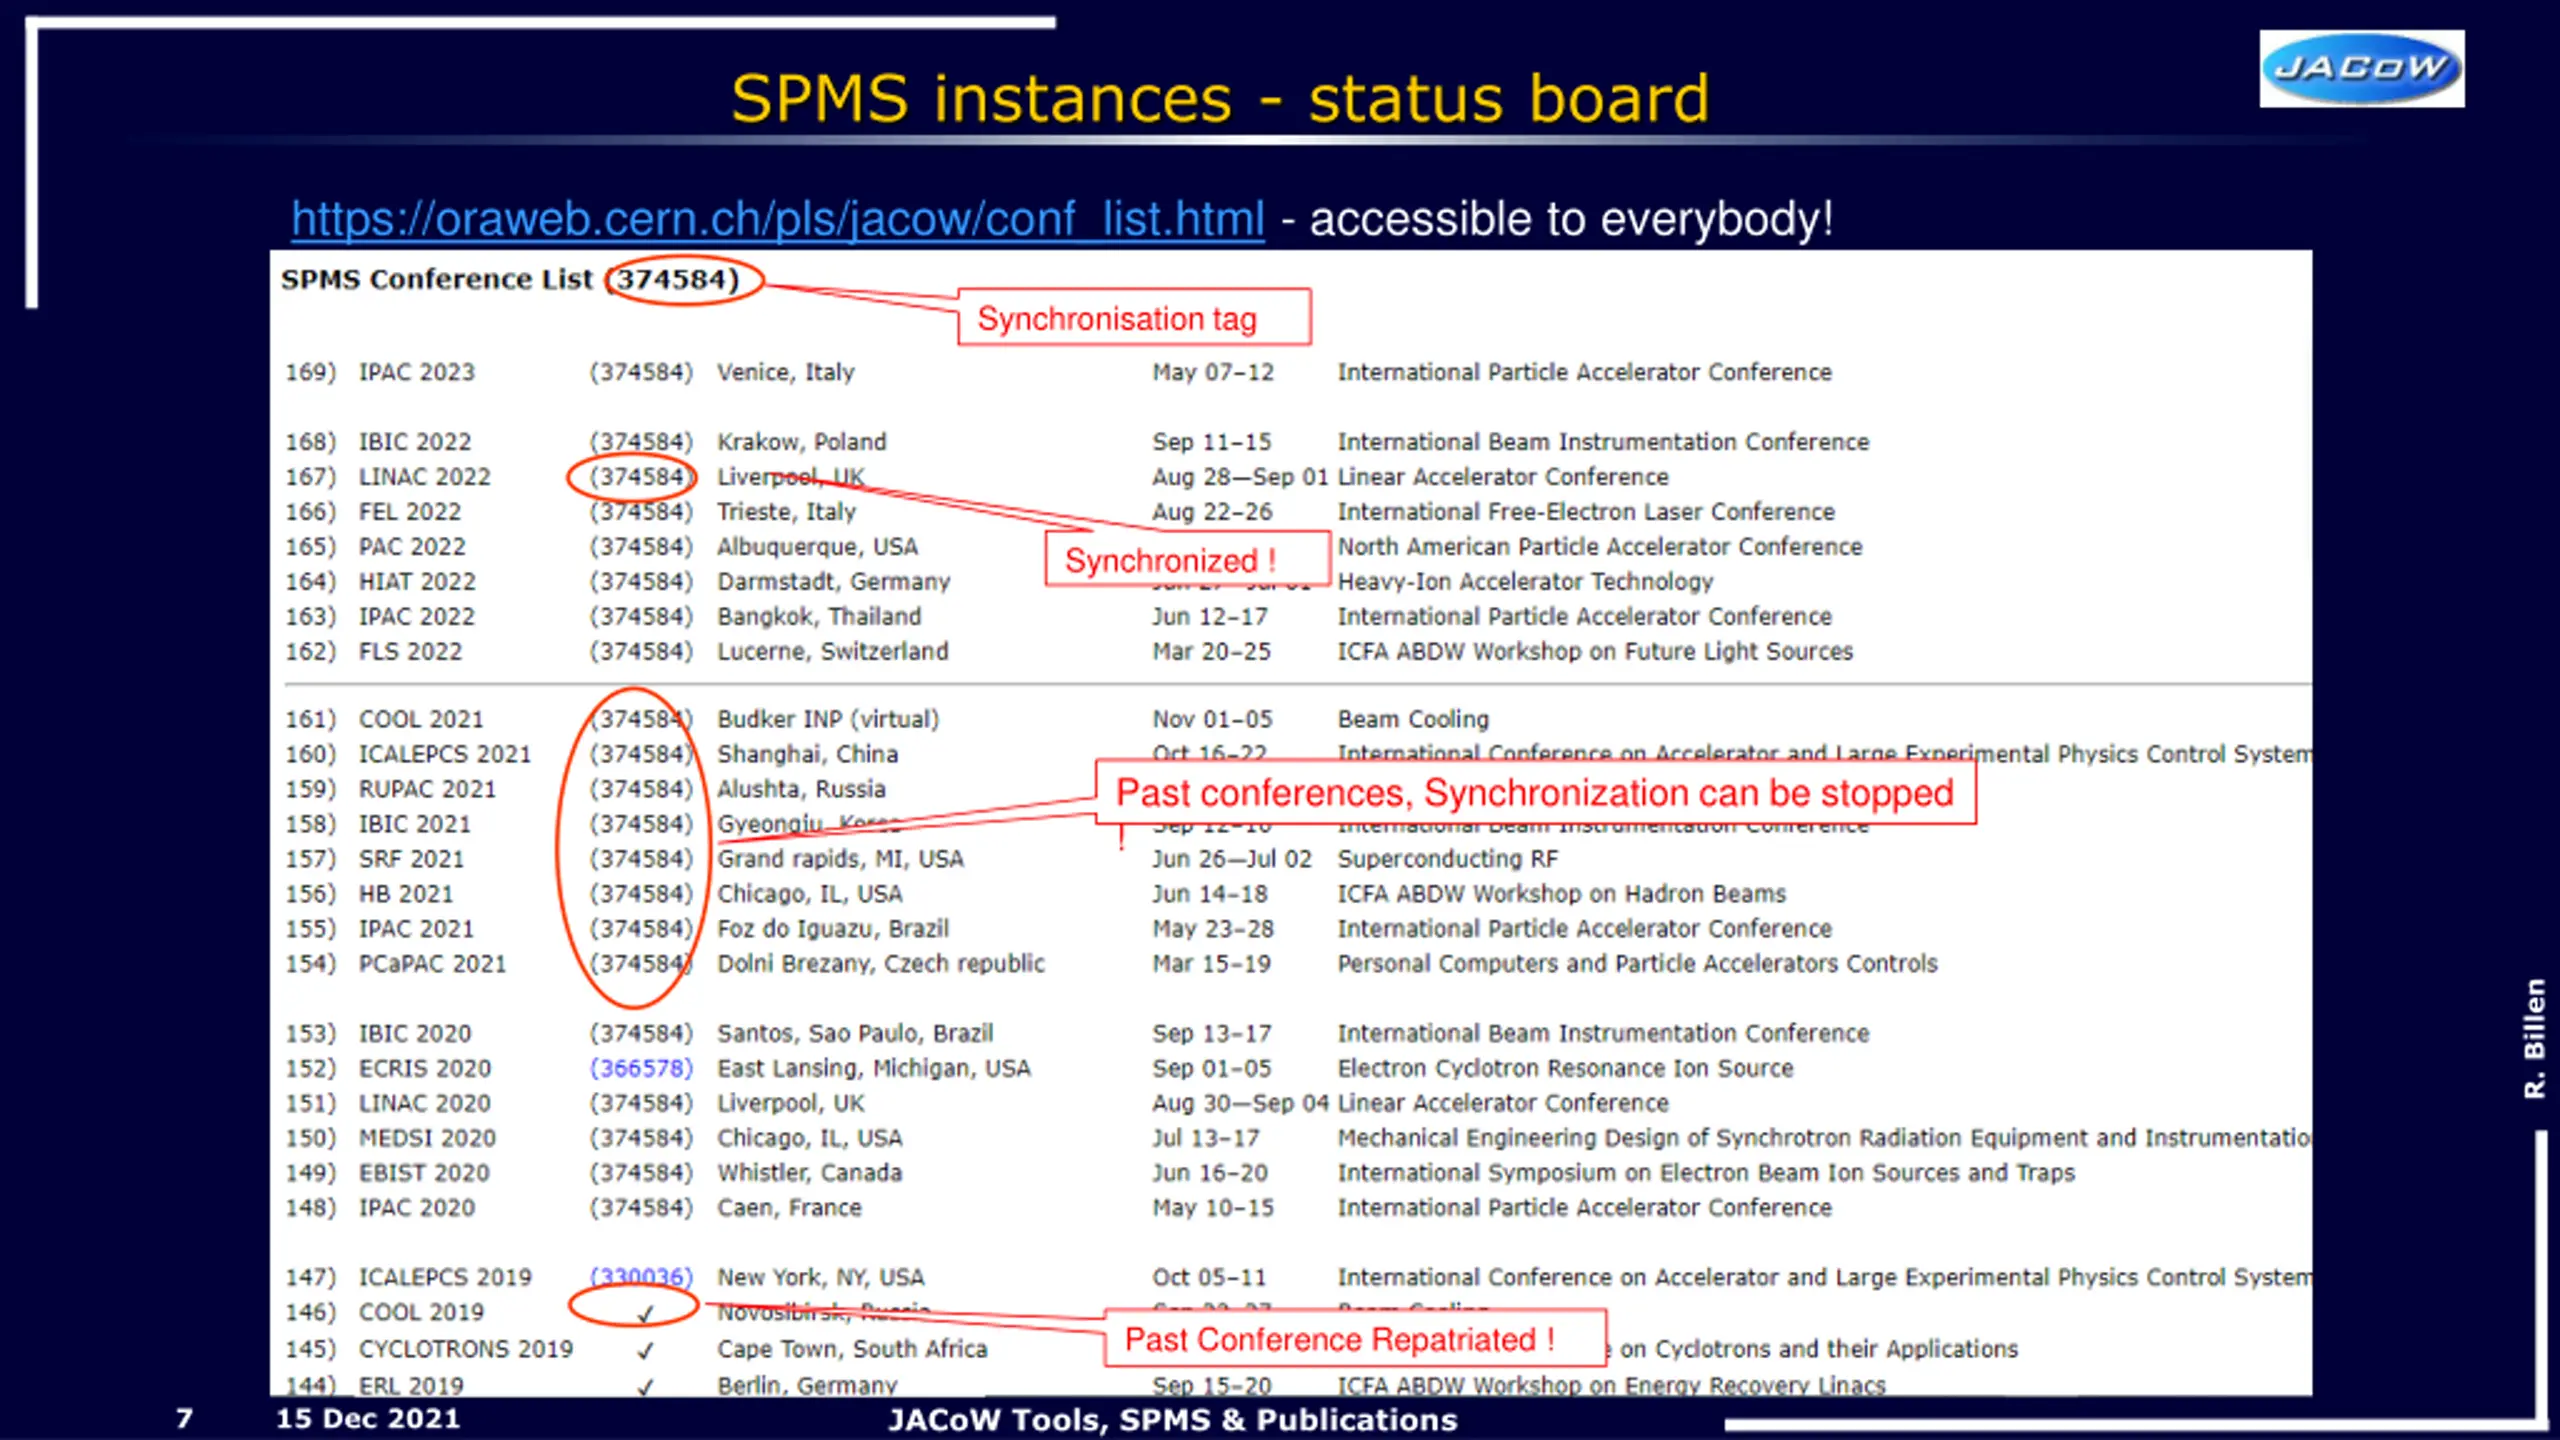The image size is (2560, 1440).
Task: Click 'FEL 2022' conference name
Action: point(410,512)
